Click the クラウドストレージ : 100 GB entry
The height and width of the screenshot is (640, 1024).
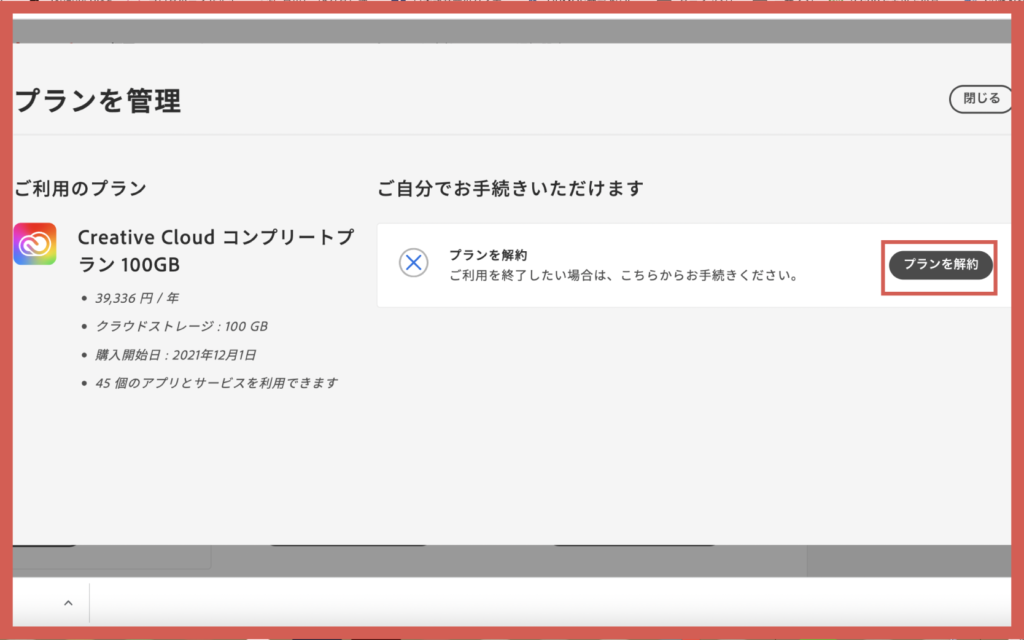point(182,326)
